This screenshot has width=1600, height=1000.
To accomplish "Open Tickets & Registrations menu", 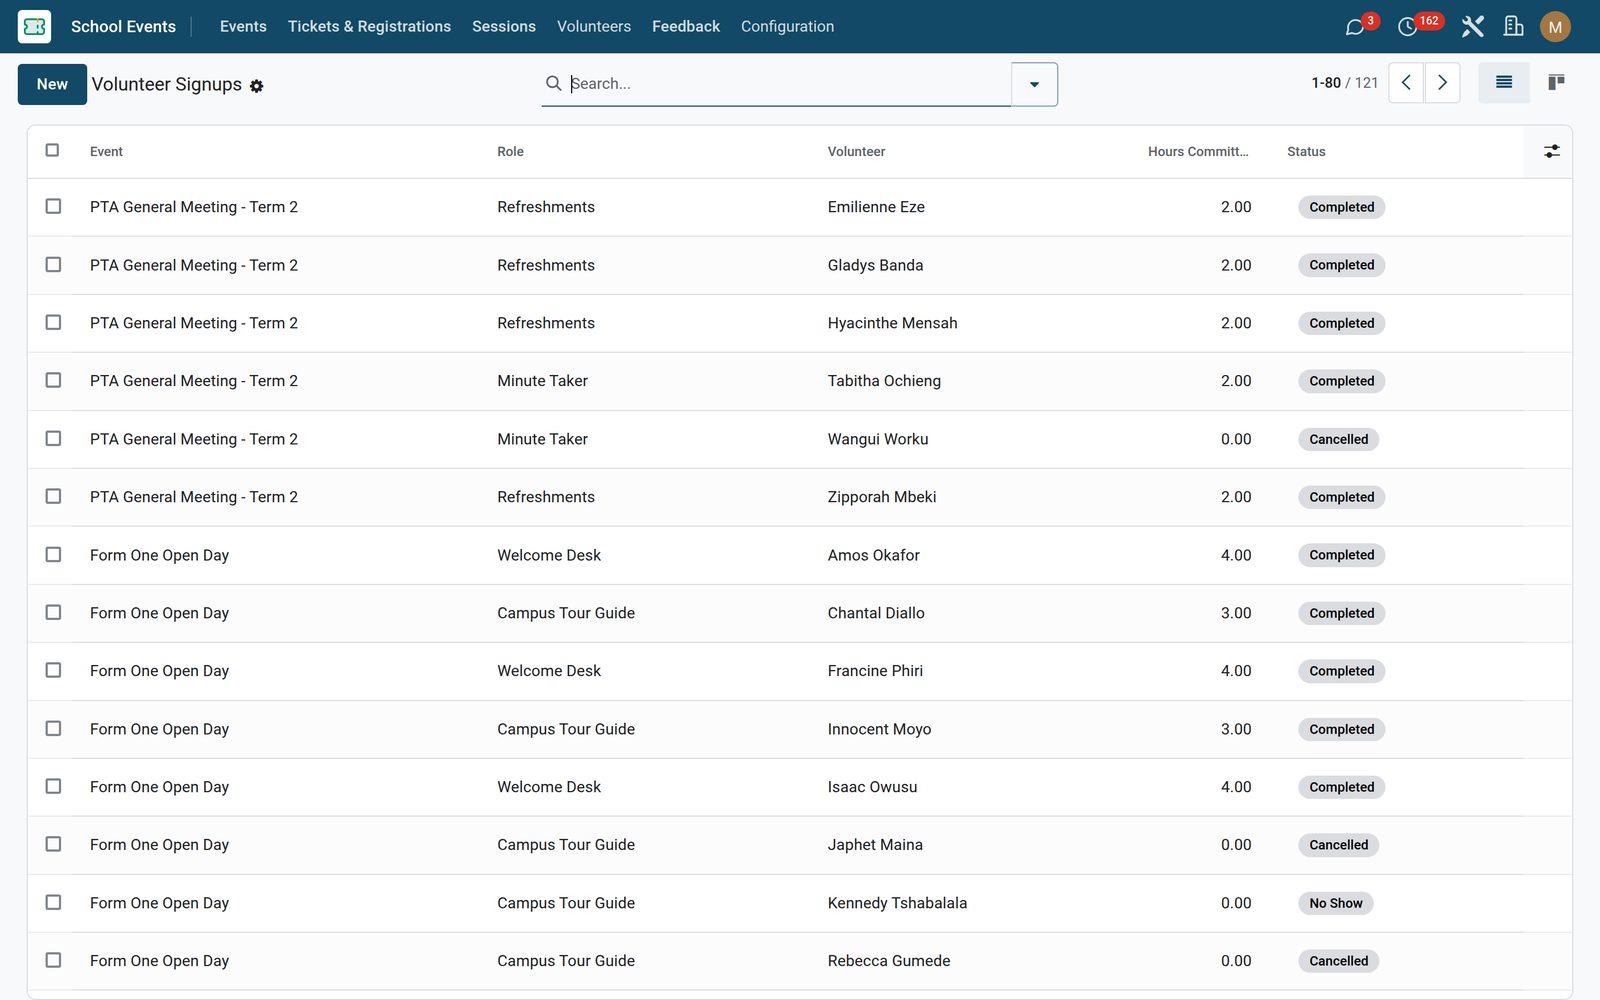I will pyautogui.click(x=369, y=26).
